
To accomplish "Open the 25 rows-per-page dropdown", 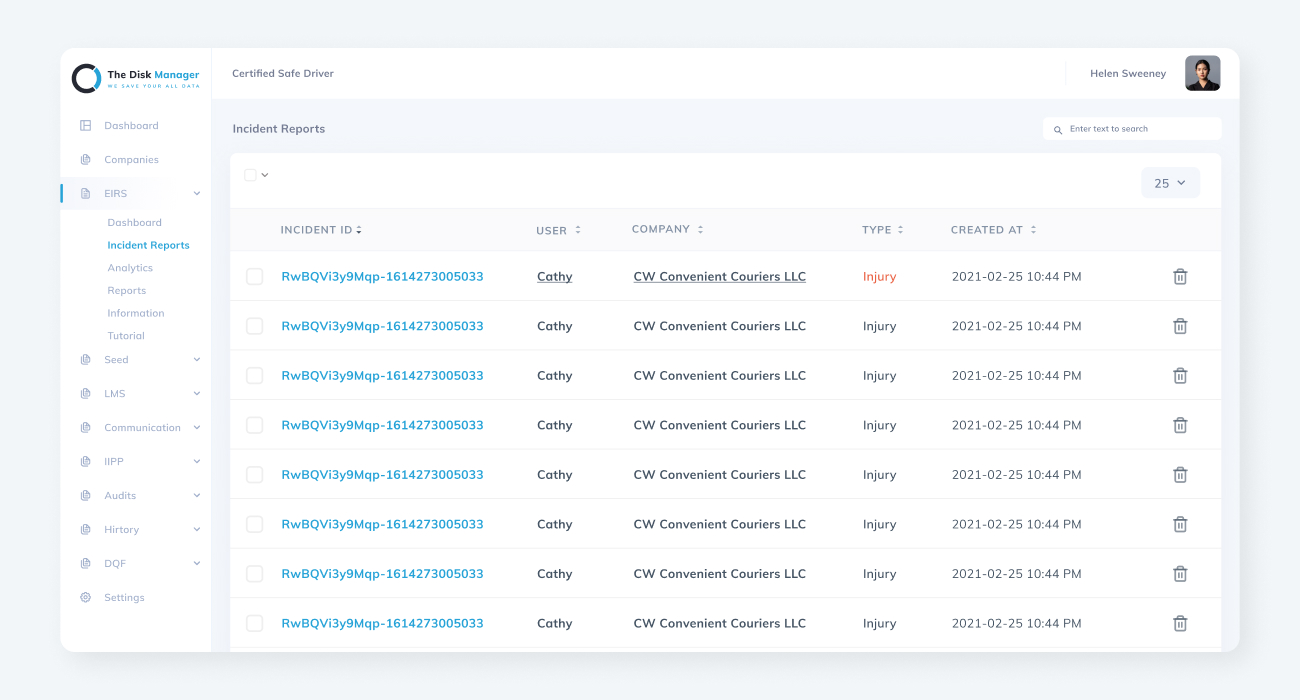I will coord(1170,183).
